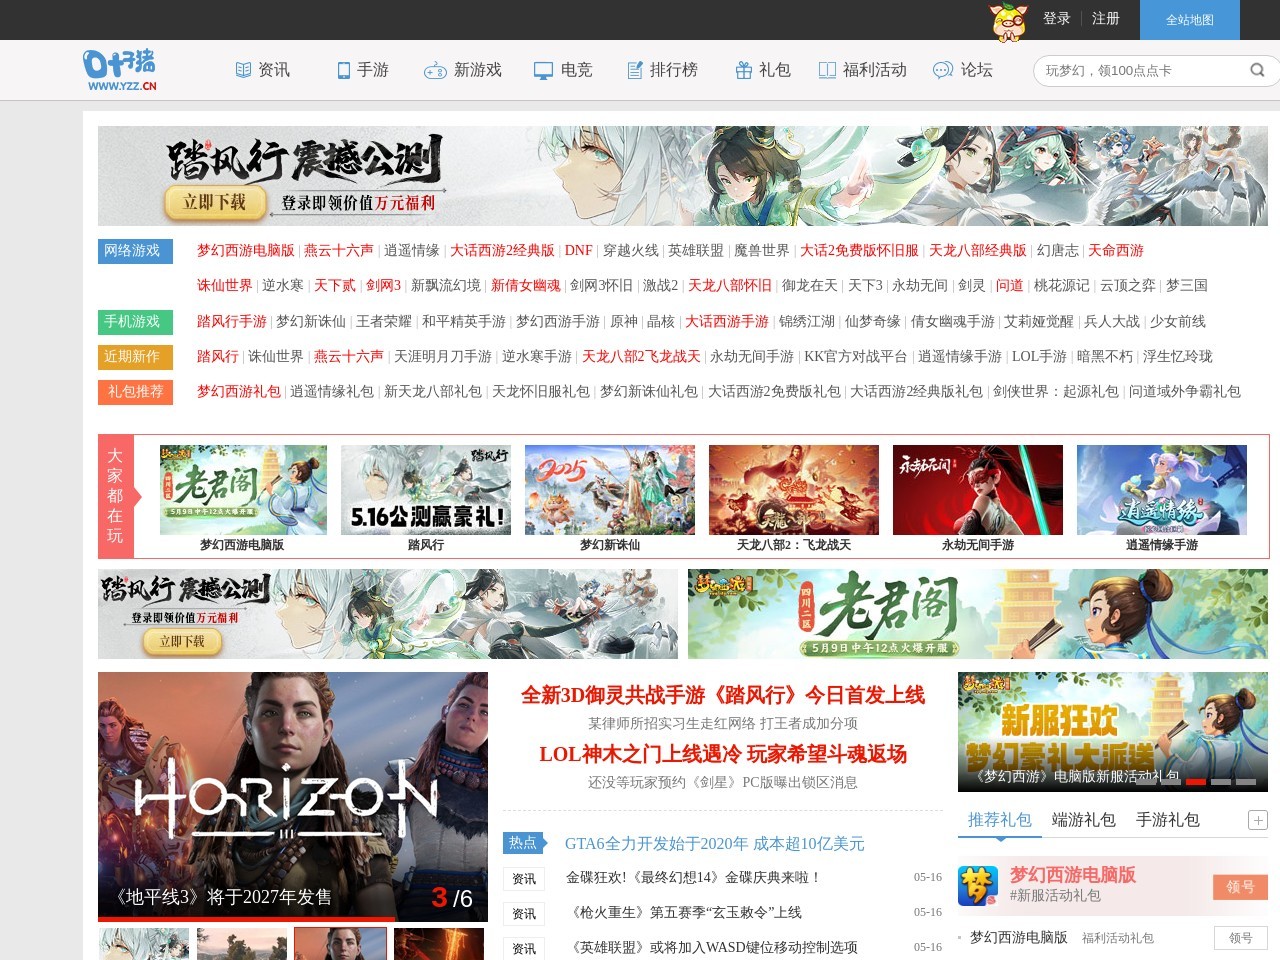Screen dimensions: 1280x960
Task: Click the plus icon beside gift tabs
Action: tap(1258, 820)
